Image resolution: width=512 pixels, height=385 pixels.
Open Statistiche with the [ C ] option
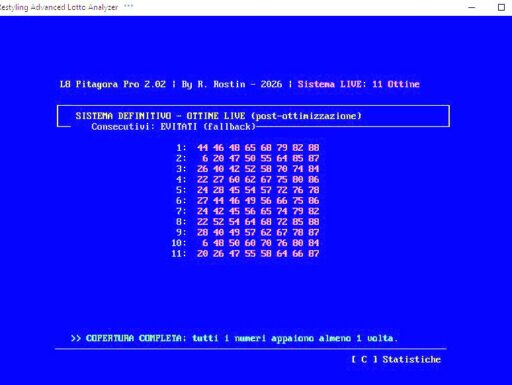tap(396, 359)
